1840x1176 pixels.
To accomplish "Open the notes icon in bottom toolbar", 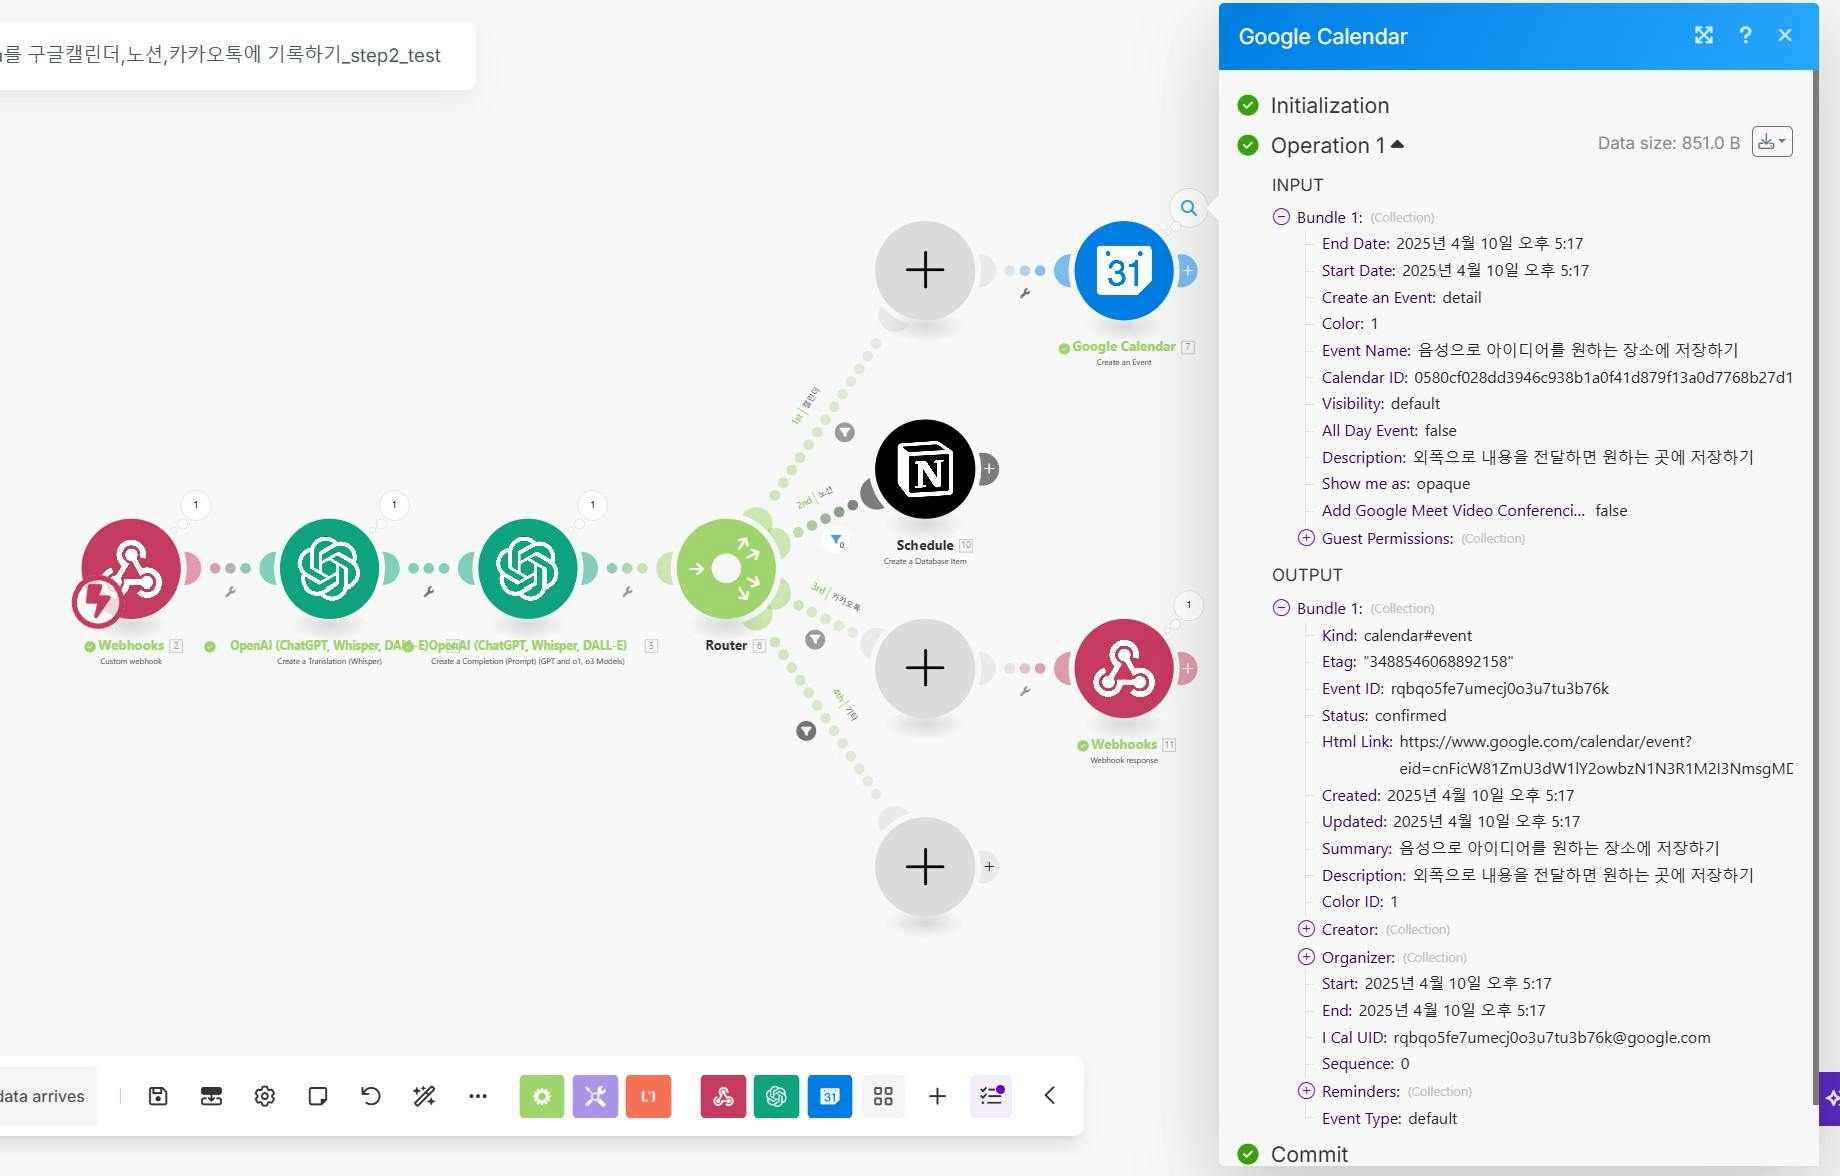I will click(x=318, y=1096).
